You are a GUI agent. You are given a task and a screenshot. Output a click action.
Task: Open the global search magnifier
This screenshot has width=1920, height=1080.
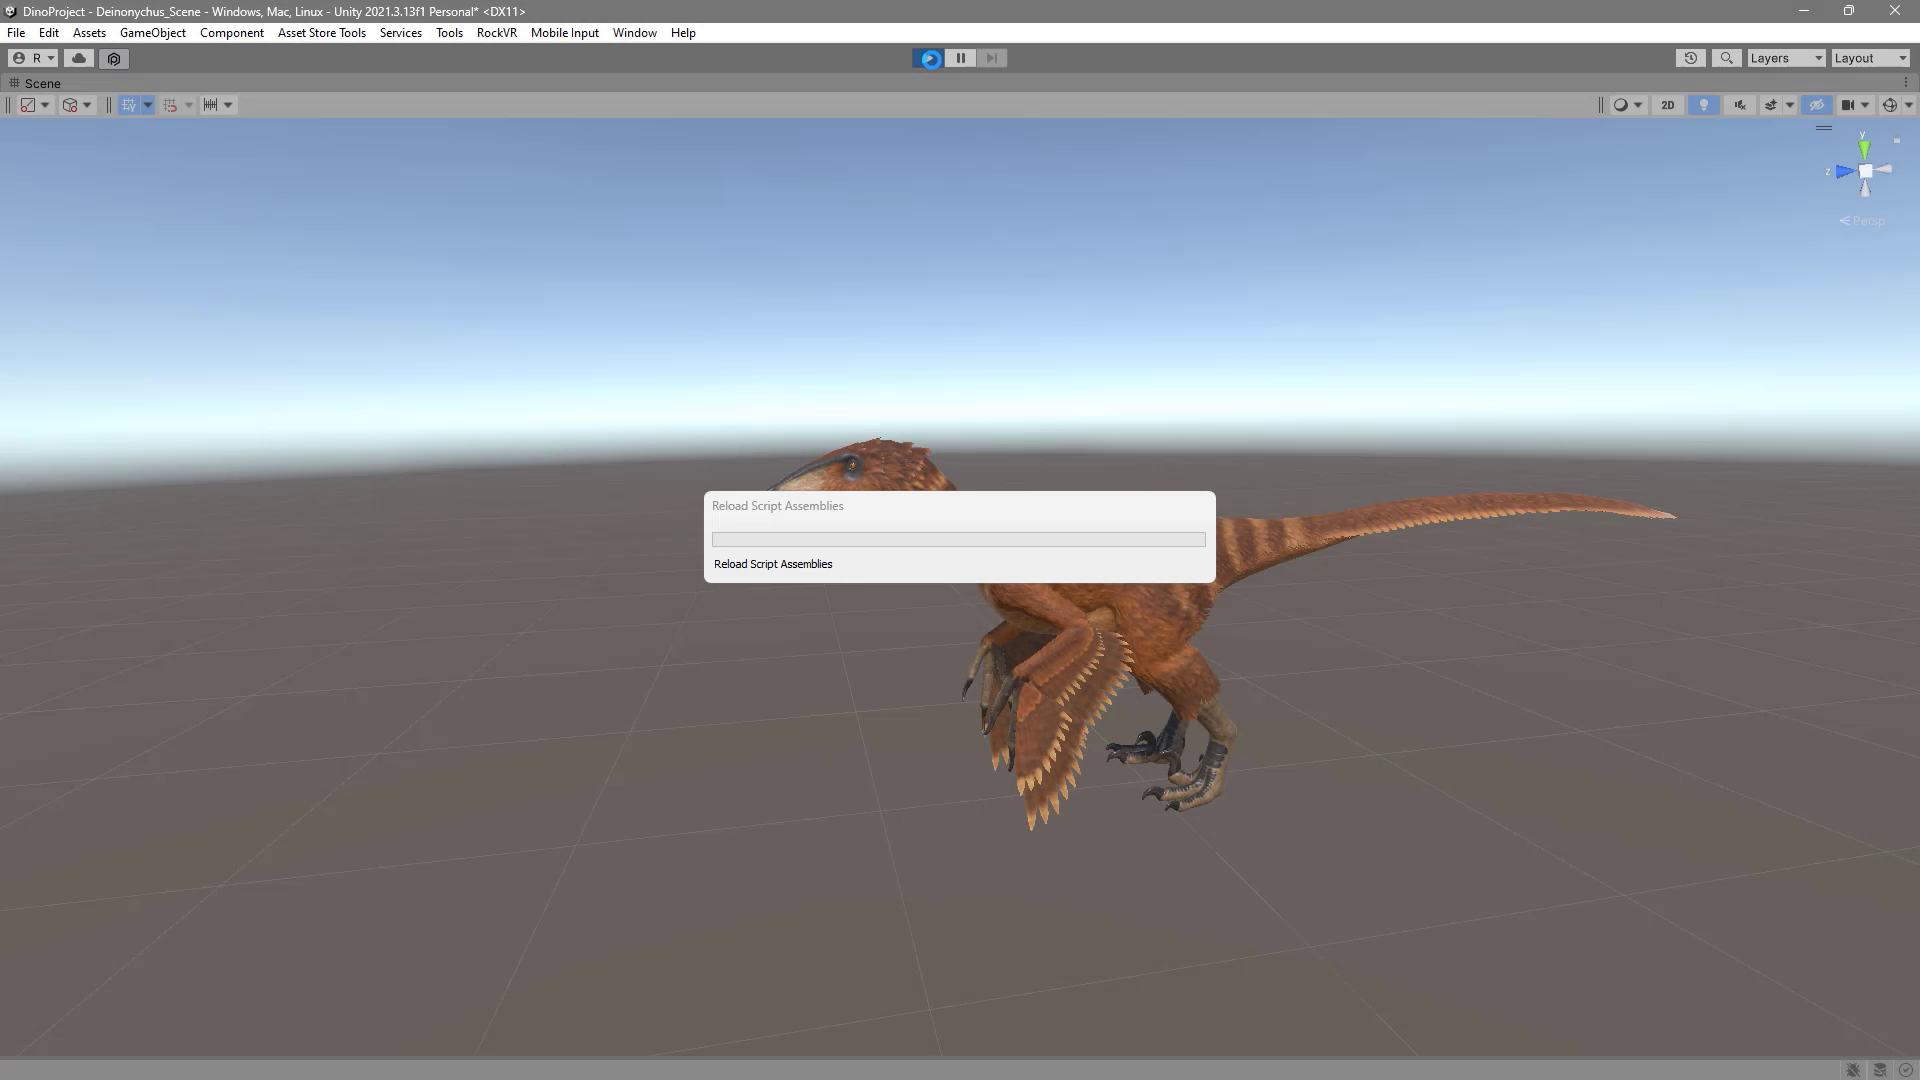click(x=1726, y=58)
